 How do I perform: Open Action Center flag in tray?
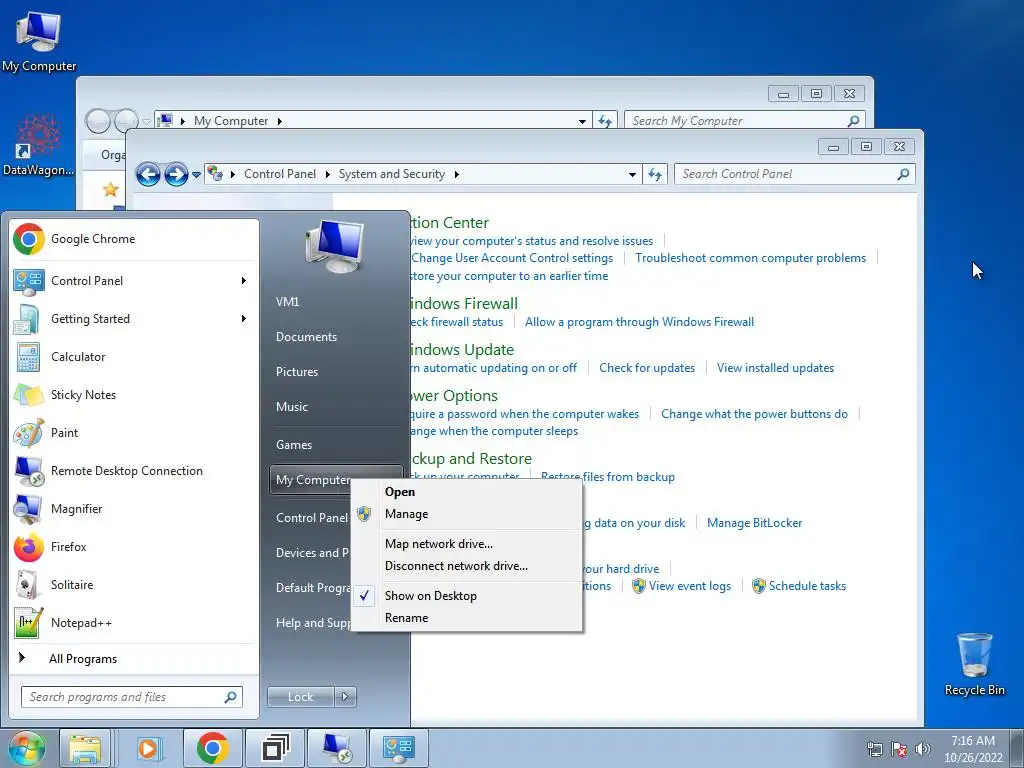tap(899, 749)
